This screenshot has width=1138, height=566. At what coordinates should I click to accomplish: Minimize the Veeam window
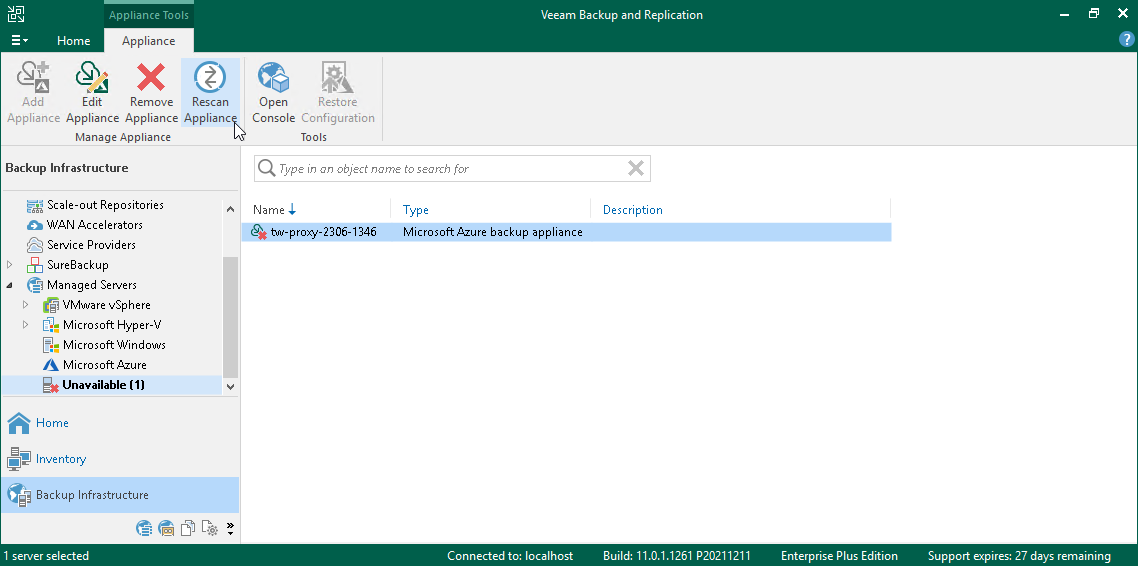1065,14
